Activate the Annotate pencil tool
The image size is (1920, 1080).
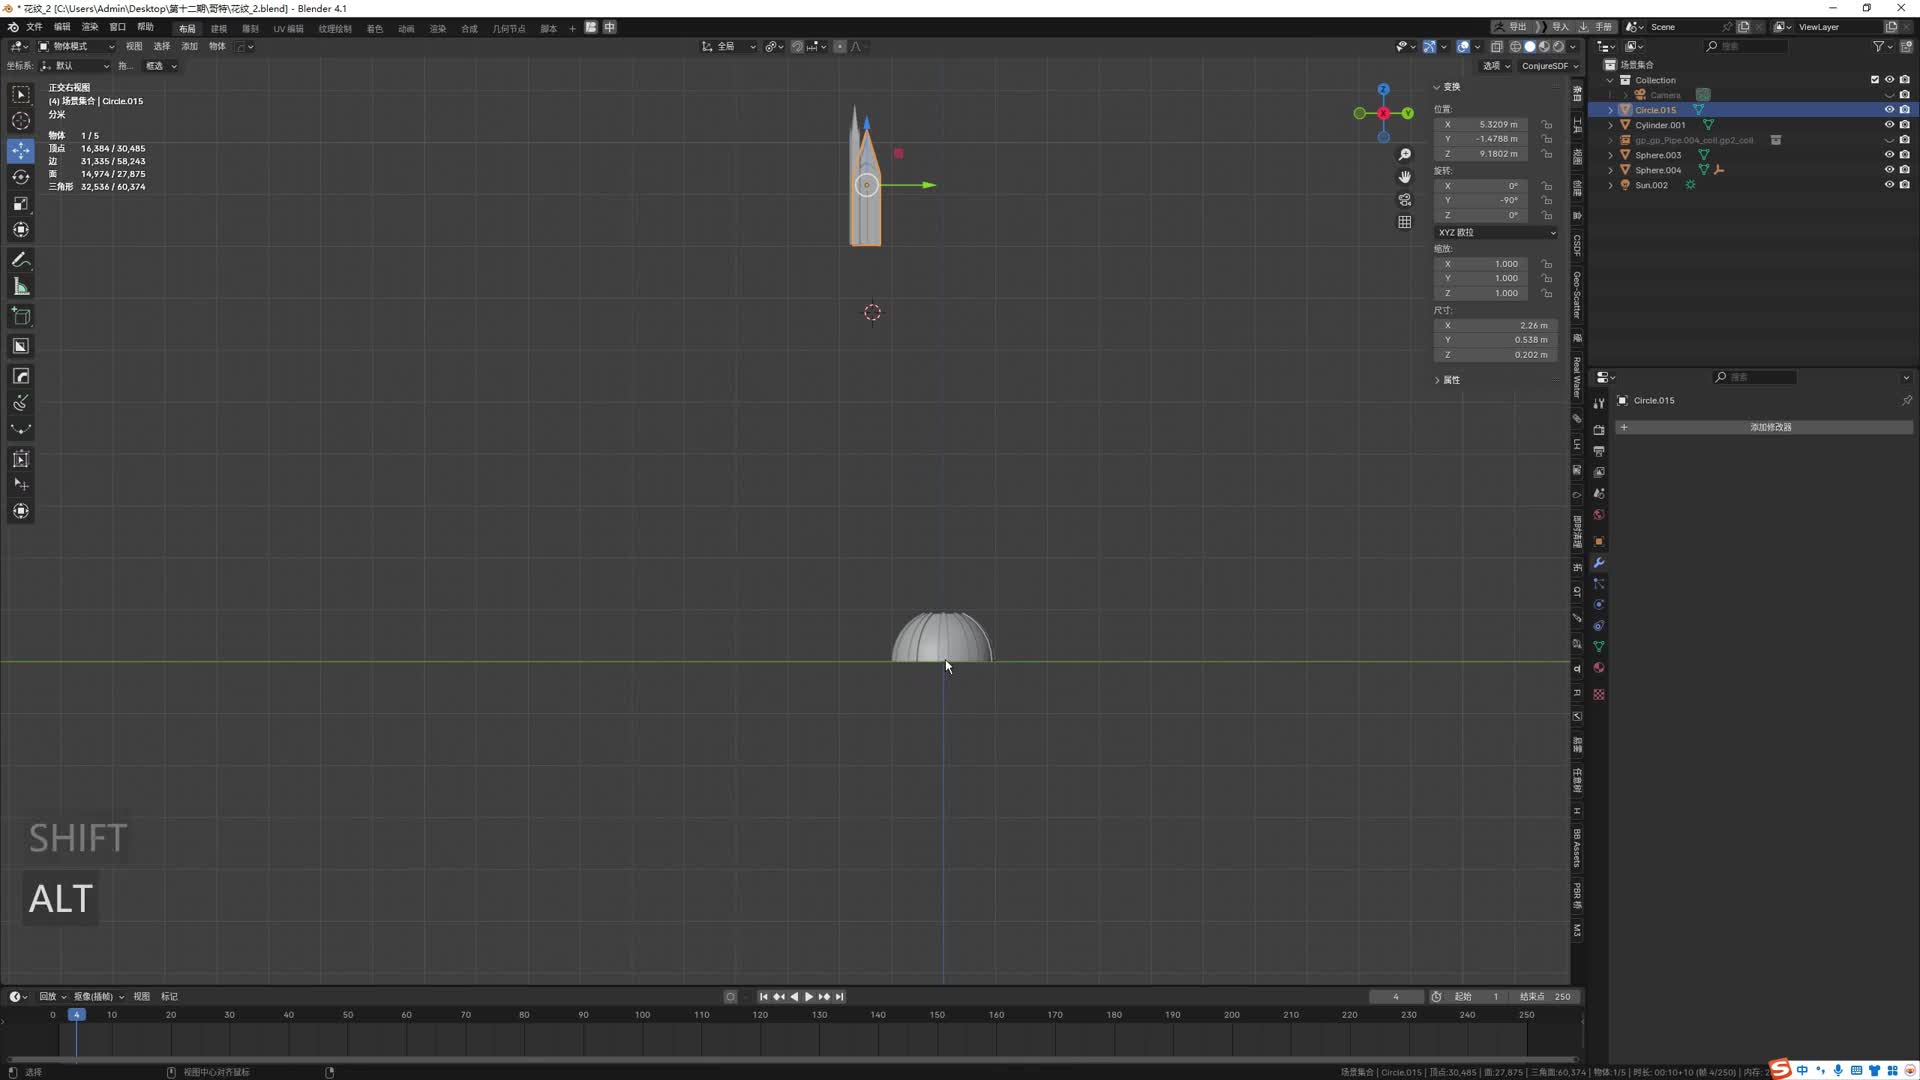[21, 260]
